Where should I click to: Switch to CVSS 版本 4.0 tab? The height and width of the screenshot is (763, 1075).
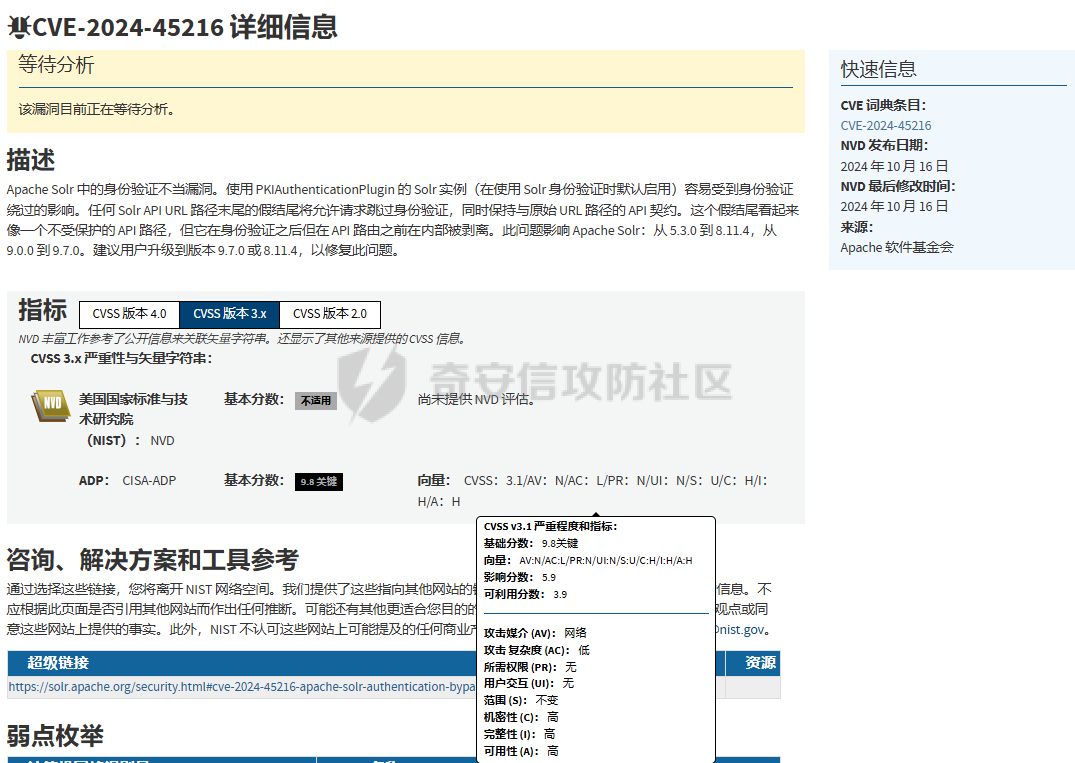130,314
